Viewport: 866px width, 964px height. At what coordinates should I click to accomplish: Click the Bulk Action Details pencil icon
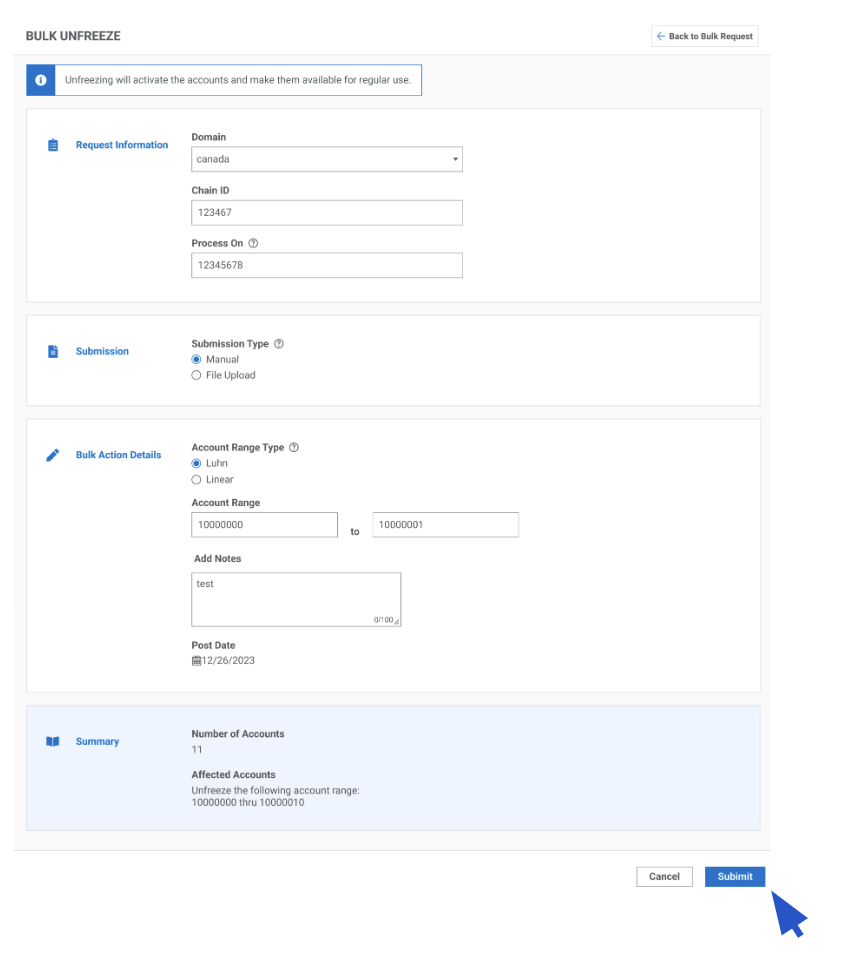pyautogui.click(x=53, y=455)
